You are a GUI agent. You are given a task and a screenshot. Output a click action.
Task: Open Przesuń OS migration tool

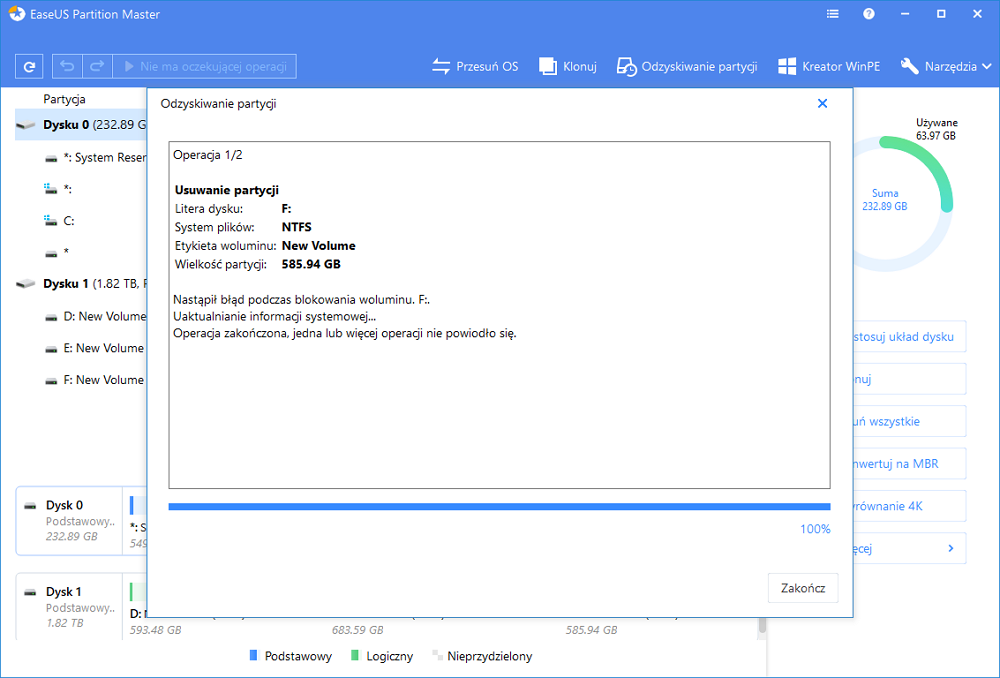[474, 66]
